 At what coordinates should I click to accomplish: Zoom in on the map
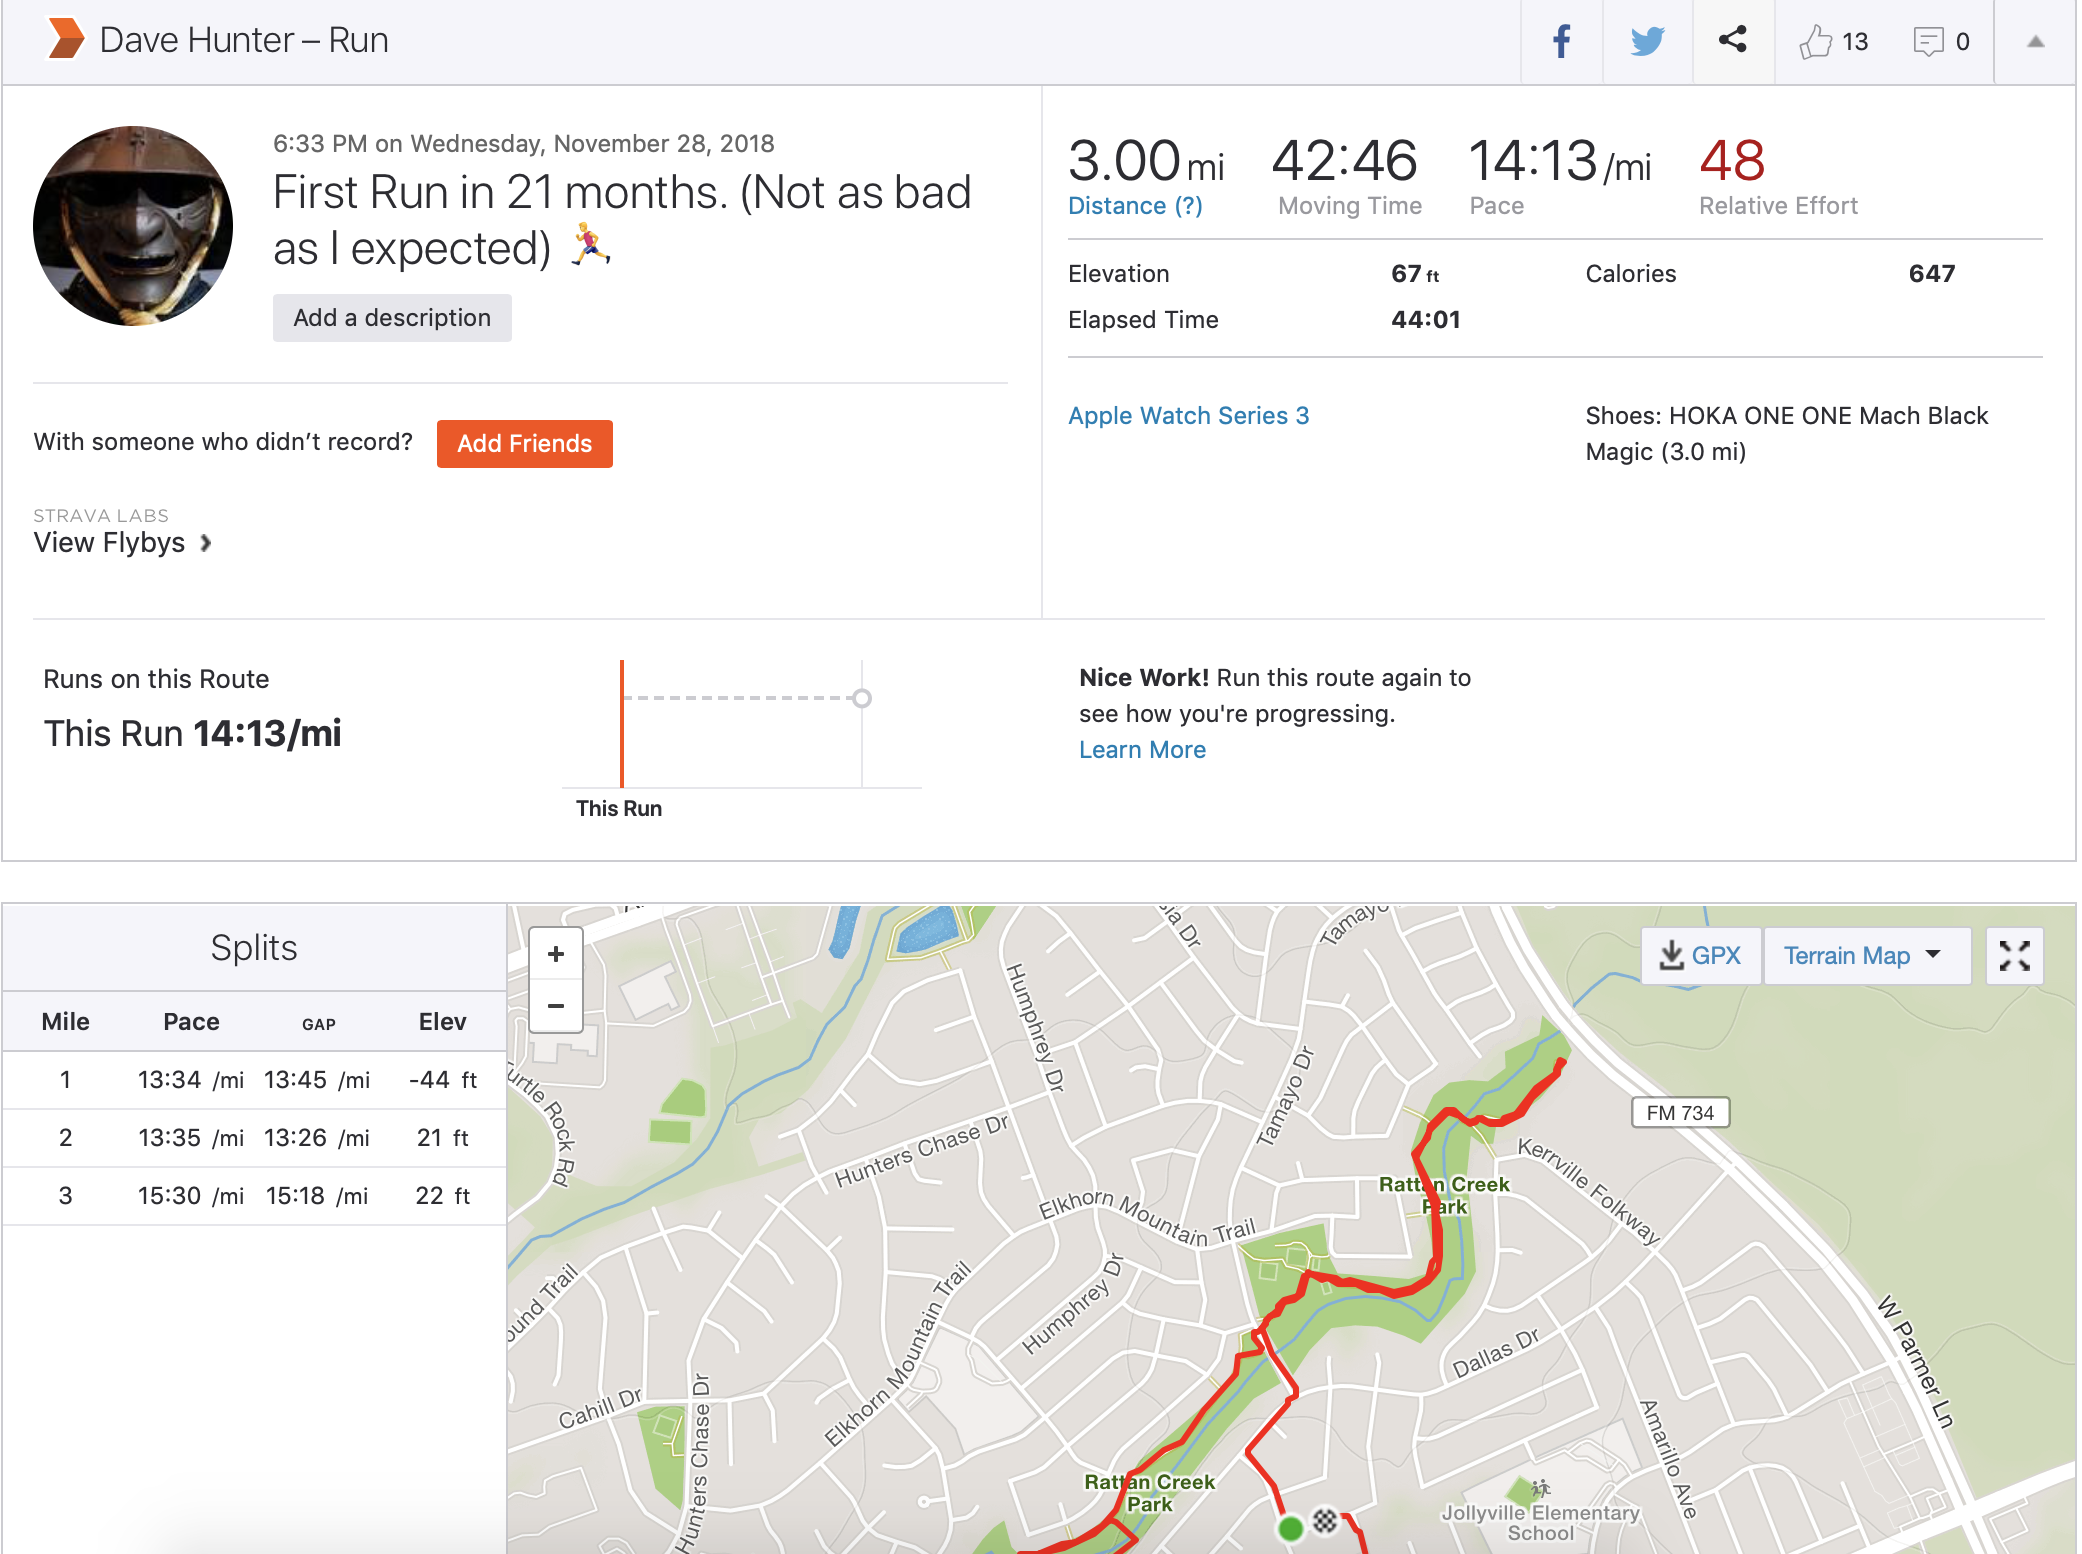click(x=556, y=955)
